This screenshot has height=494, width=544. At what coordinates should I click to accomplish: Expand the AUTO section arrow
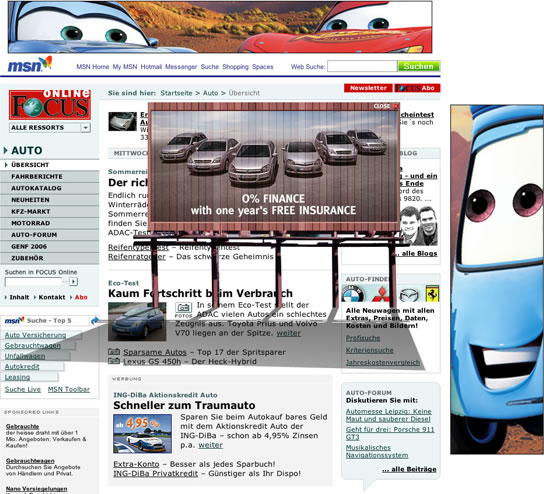[x=5, y=150]
